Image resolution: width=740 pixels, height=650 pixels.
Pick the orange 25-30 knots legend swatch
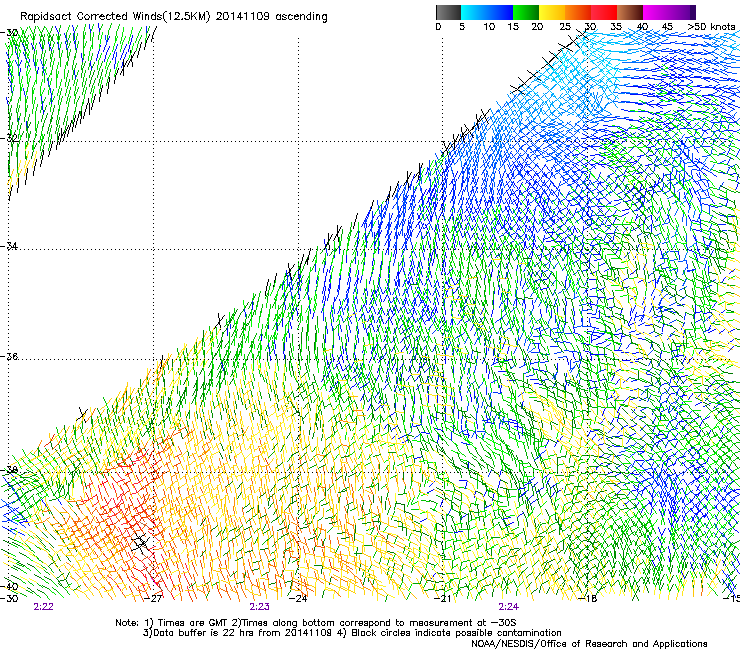coord(578,12)
